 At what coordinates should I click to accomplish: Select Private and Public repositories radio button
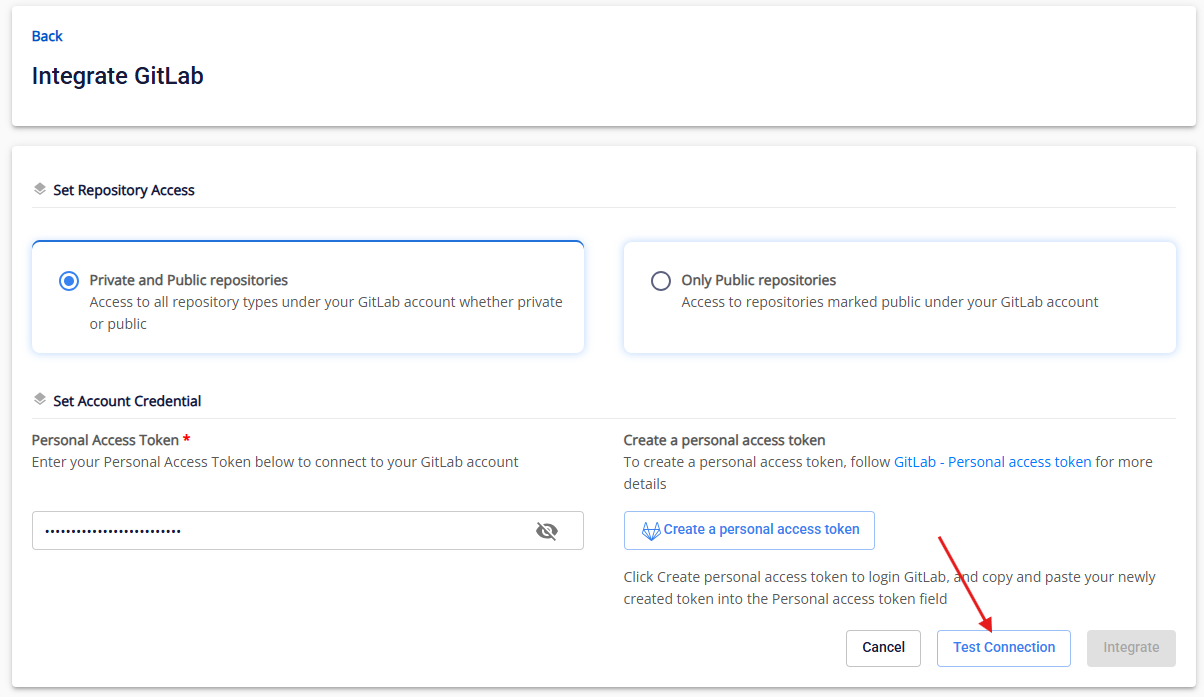69,281
